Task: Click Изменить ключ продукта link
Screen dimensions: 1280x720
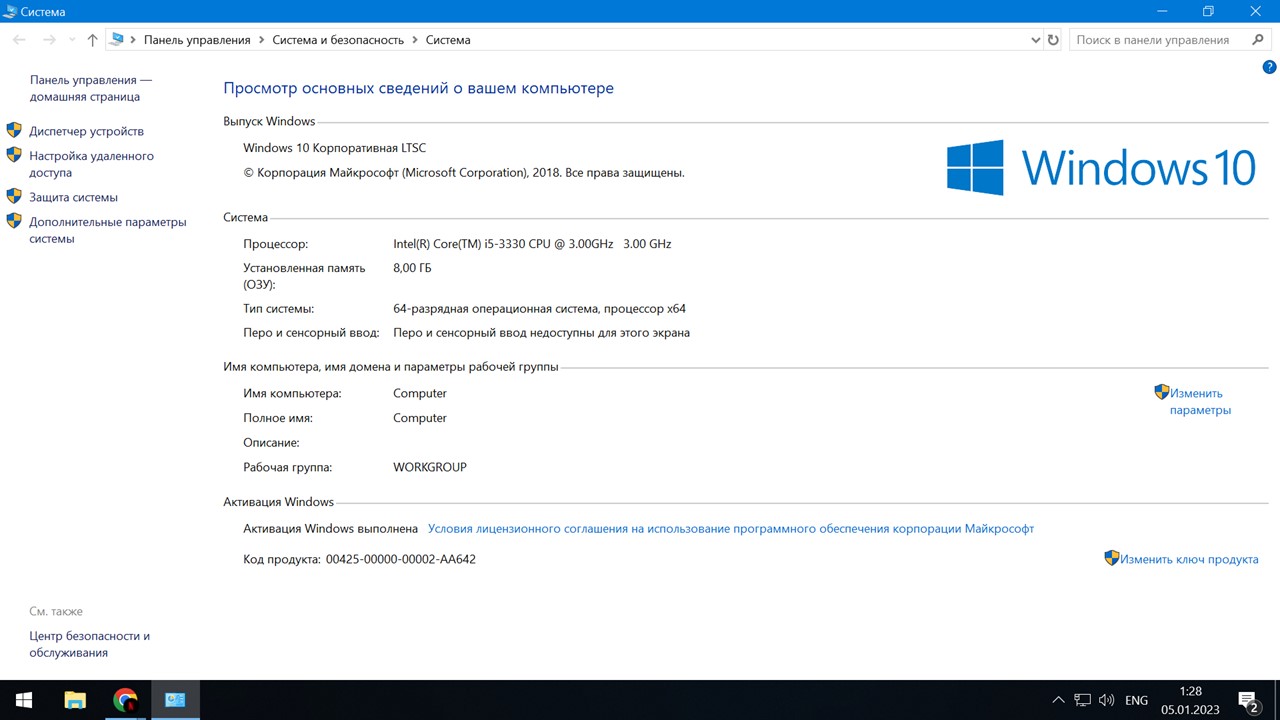Action: pos(1189,559)
